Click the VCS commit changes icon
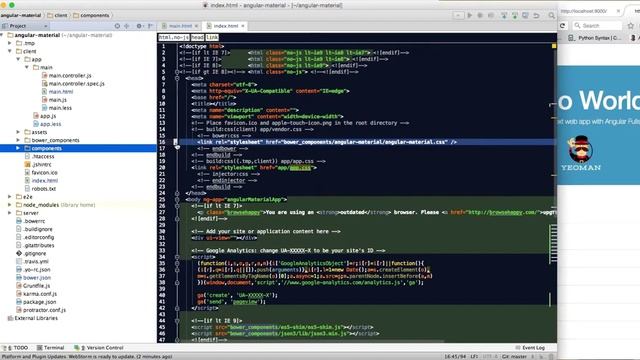 tap(515, 15)
